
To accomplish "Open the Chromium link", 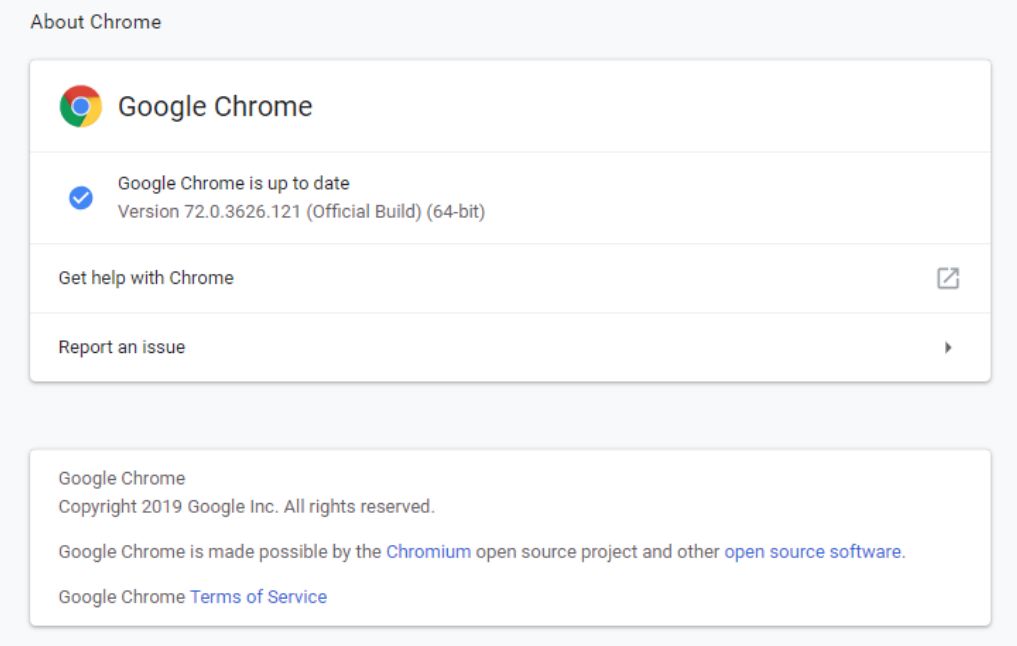I will tap(428, 551).
